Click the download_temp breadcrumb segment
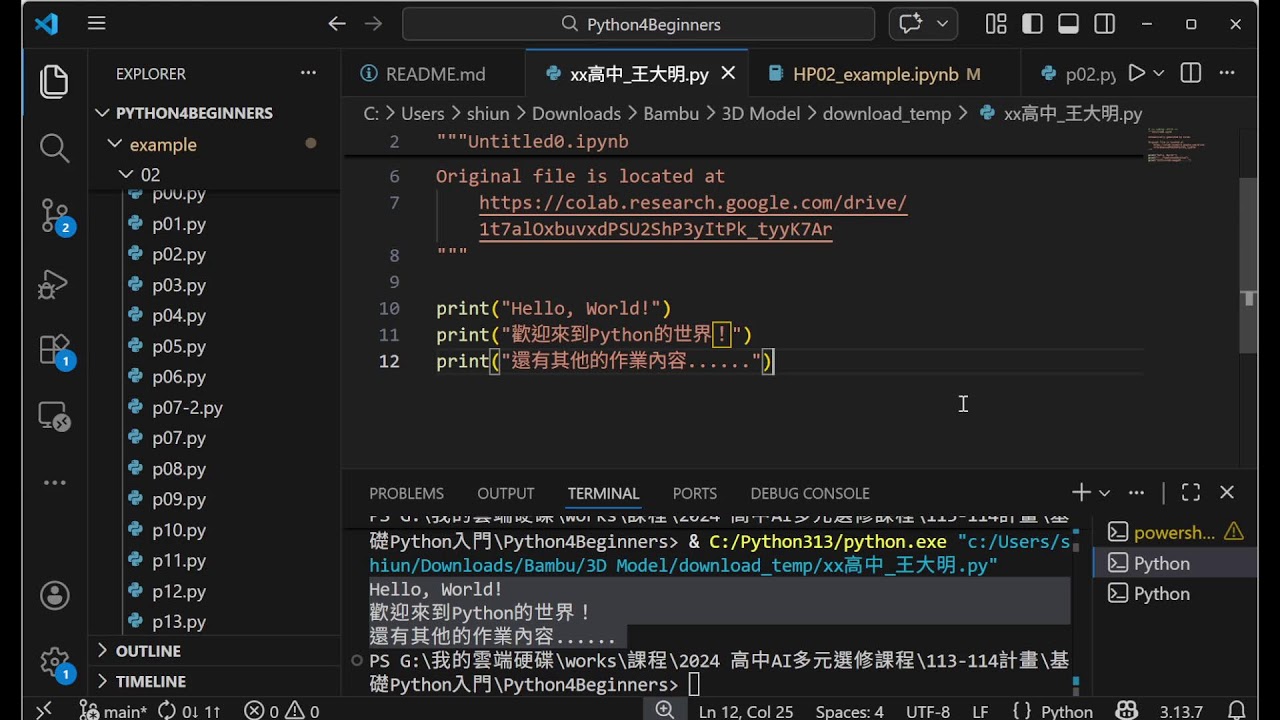This screenshot has height=720, width=1280. coord(887,114)
